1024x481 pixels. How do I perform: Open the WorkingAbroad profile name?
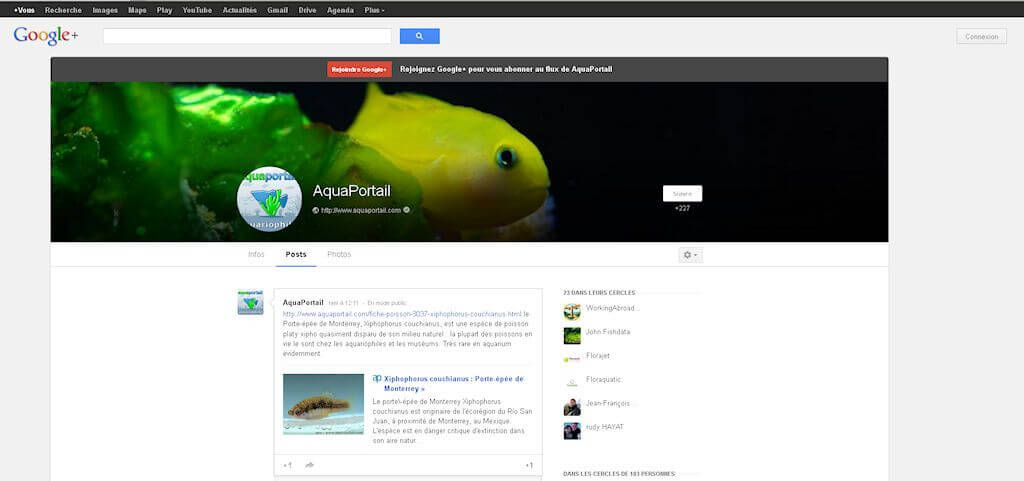click(613, 308)
